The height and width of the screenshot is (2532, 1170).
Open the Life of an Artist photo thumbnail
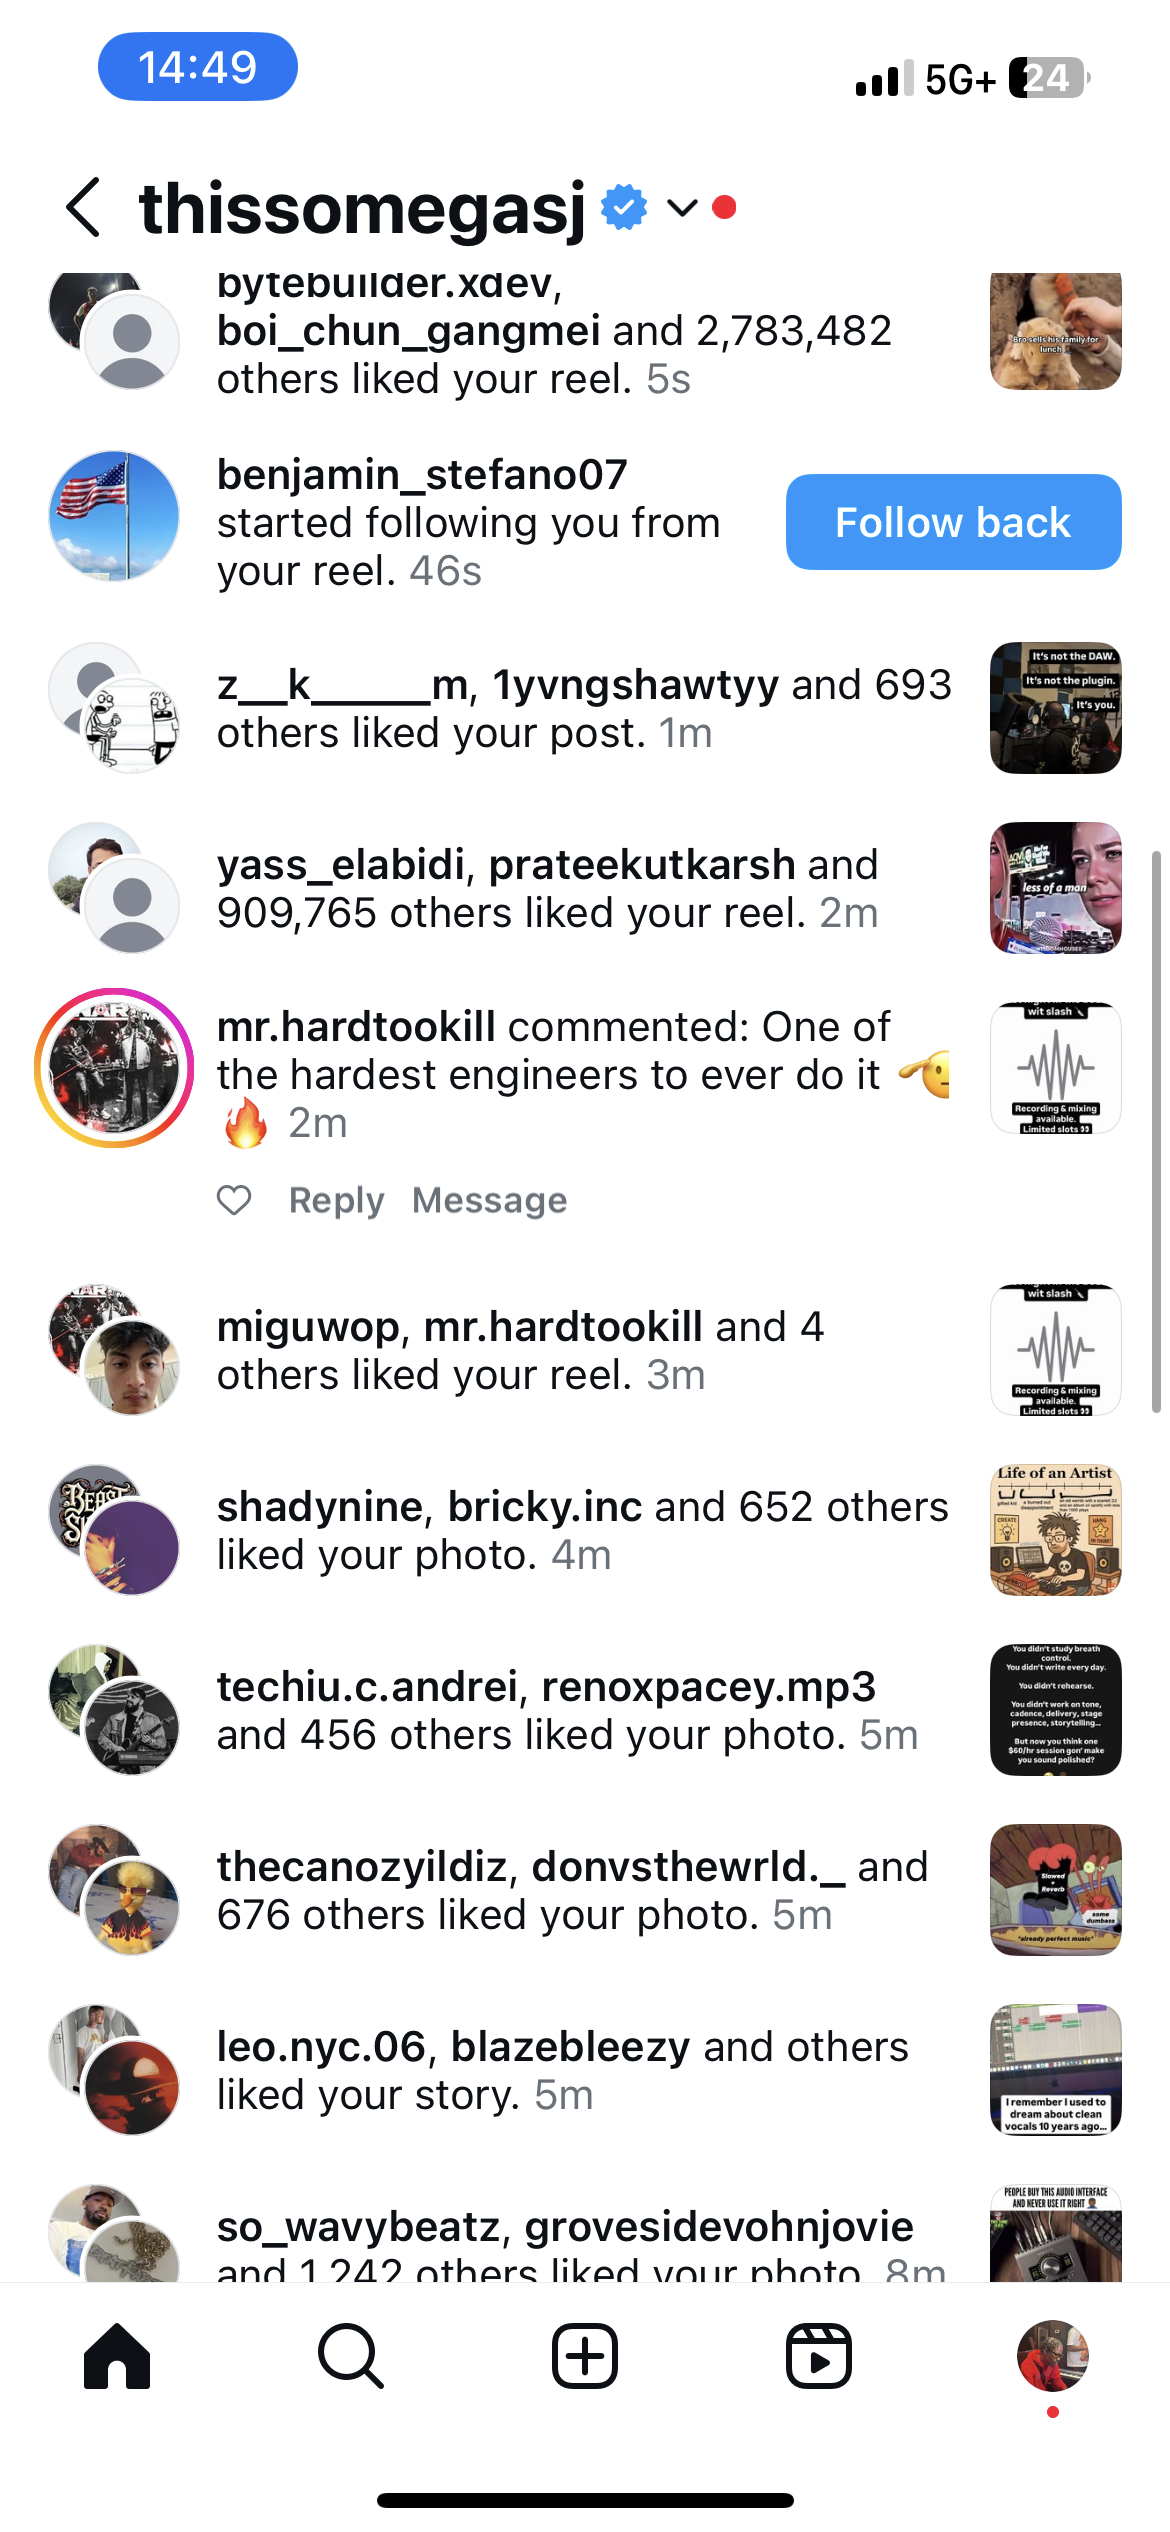(x=1055, y=1530)
